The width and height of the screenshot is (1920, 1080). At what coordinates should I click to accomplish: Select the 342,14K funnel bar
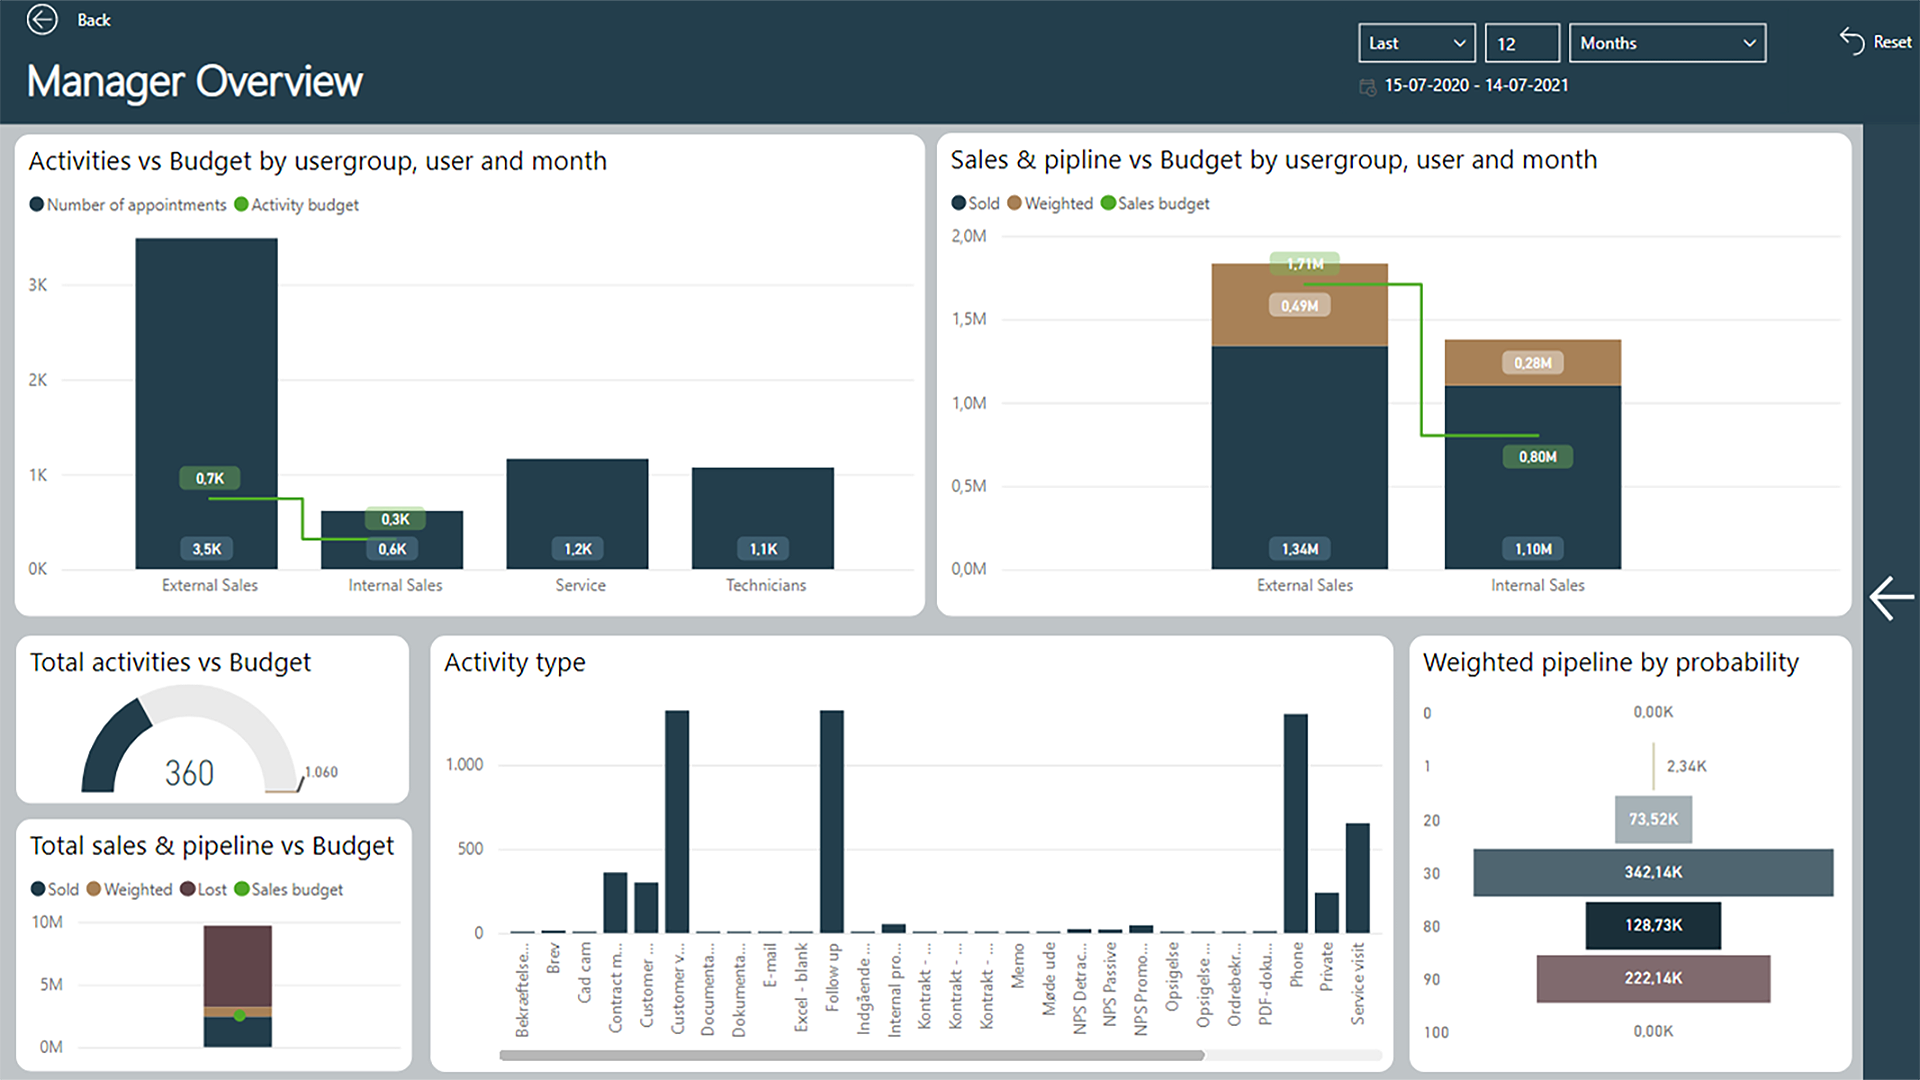coord(1652,872)
